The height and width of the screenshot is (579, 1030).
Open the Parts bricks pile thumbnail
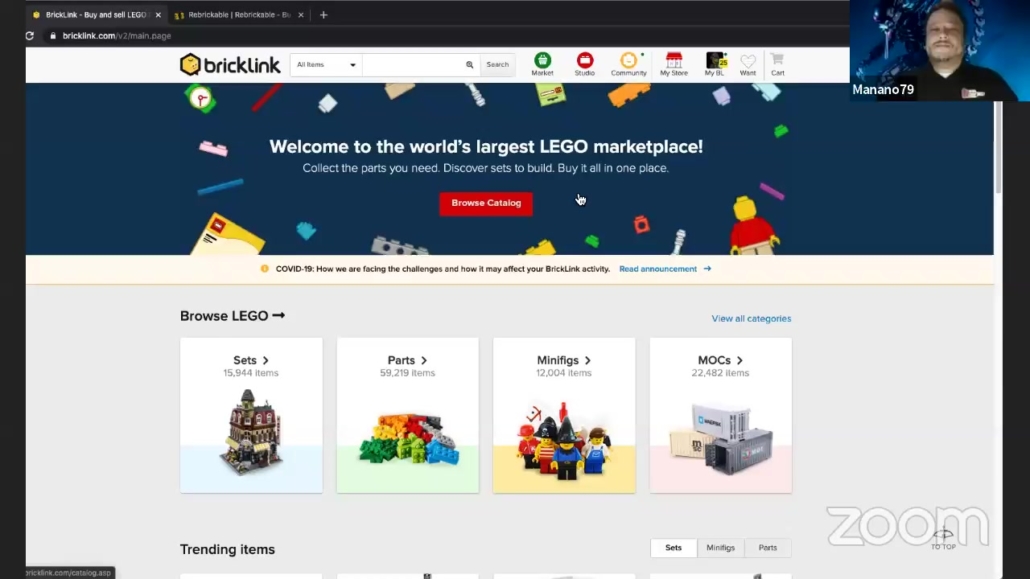pos(408,439)
